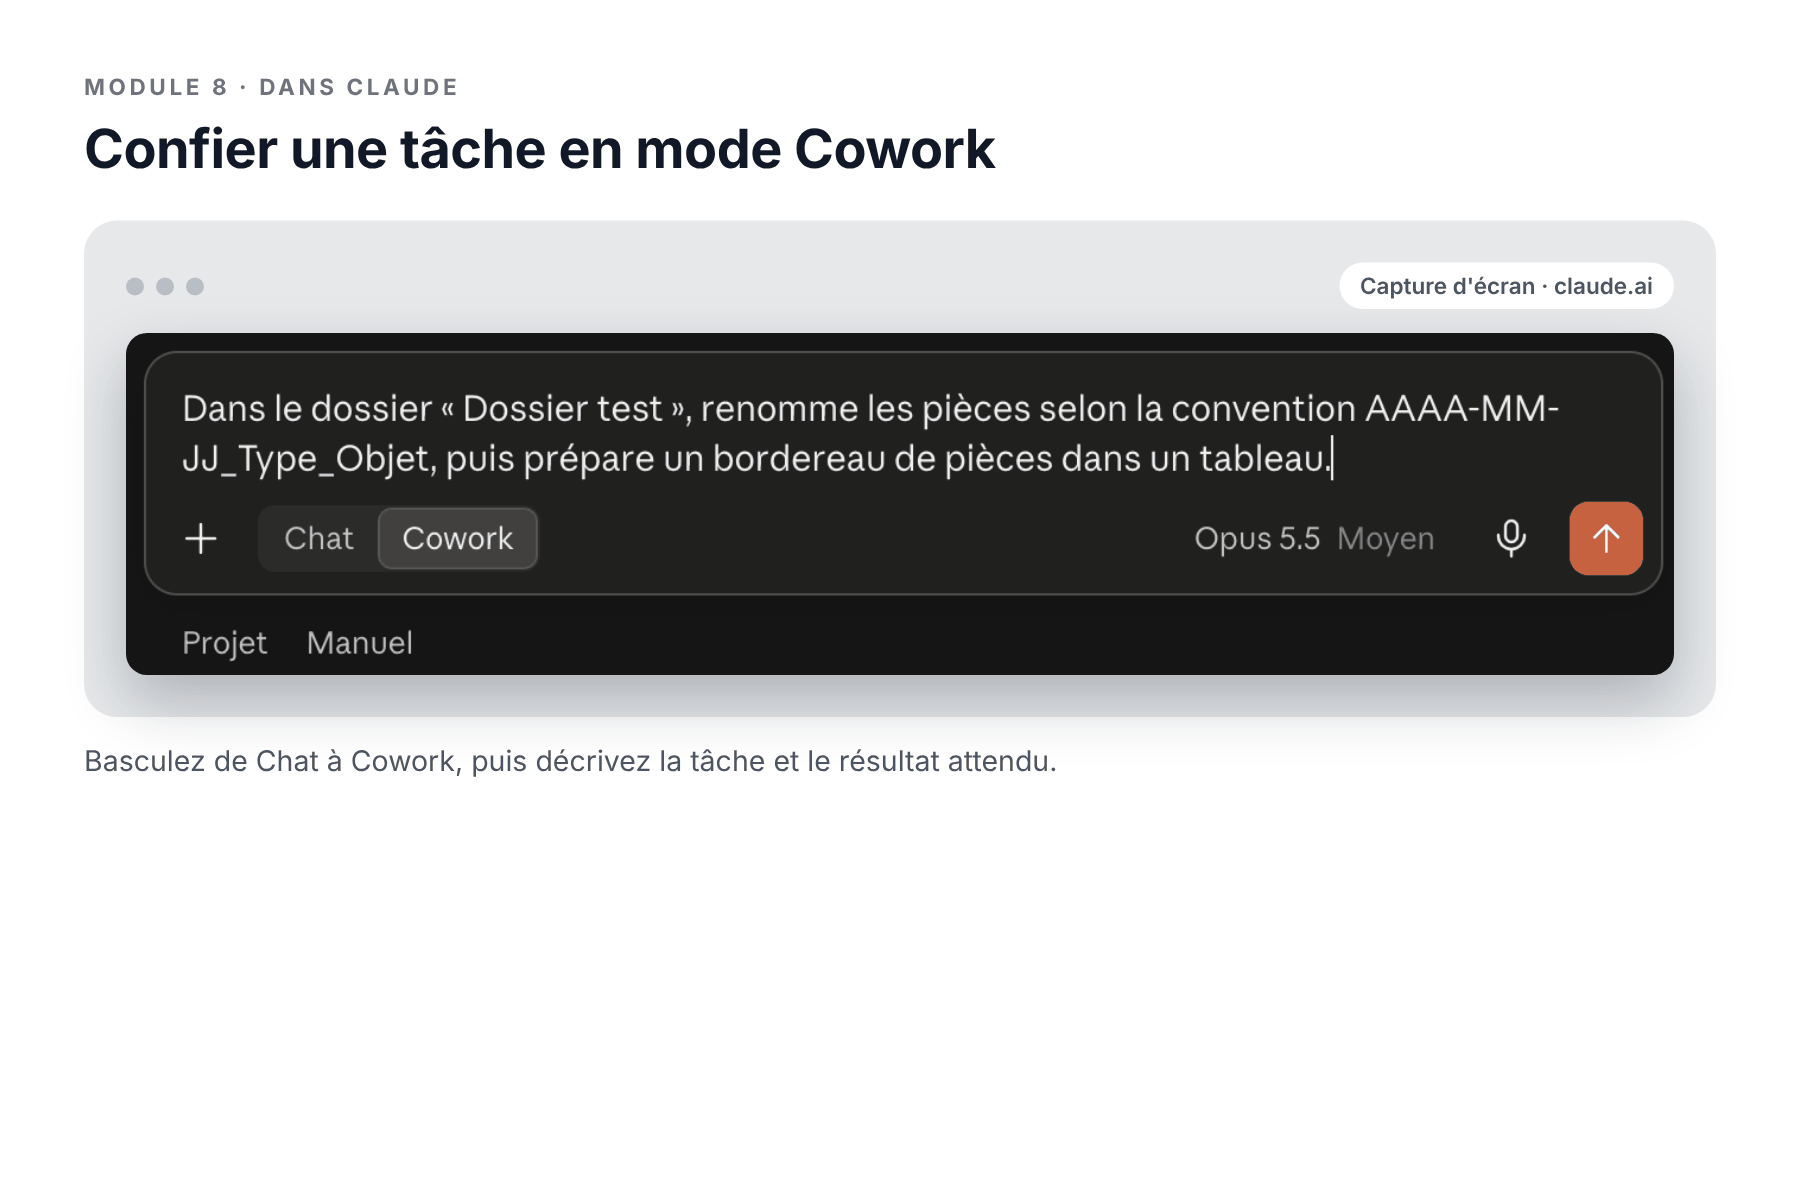Viewport: 1800px width, 1200px height.
Task: Send the message with the orange arrow button
Action: [x=1606, y=539]
